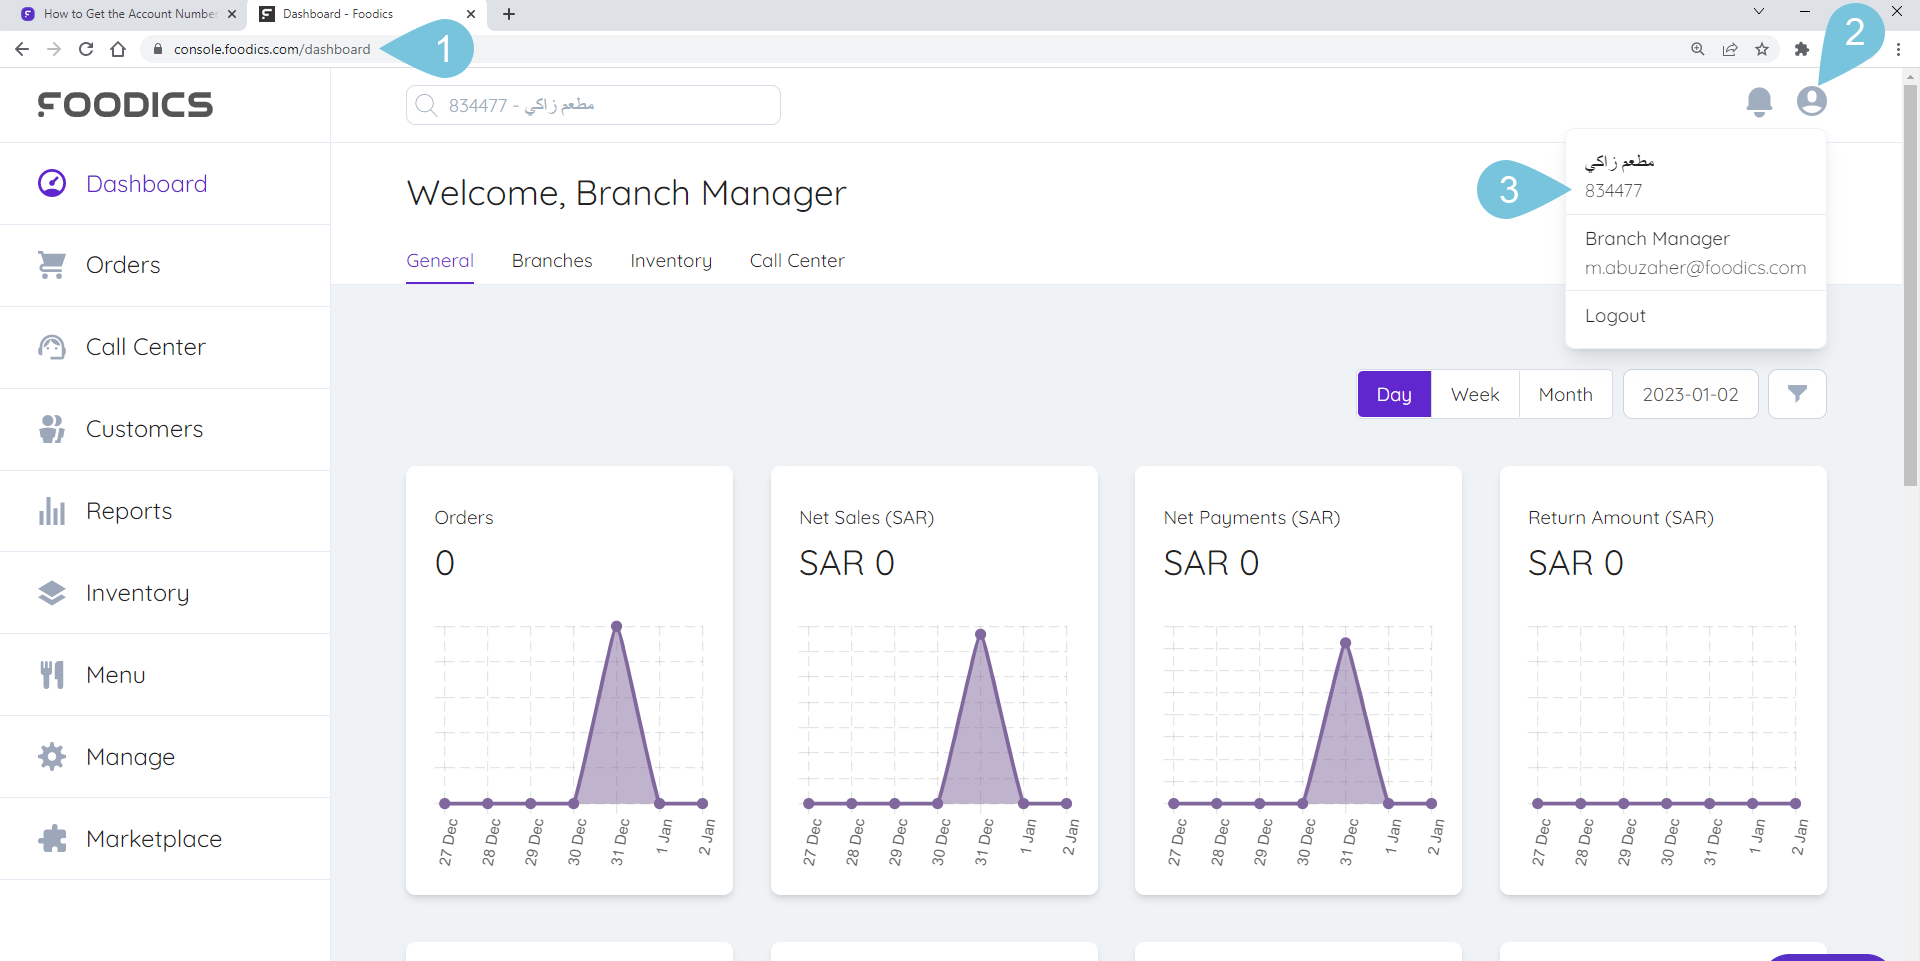The width and height of the screenshot is (1920, 961).
Task: Open notifications bell icon
Action: 1759,102
